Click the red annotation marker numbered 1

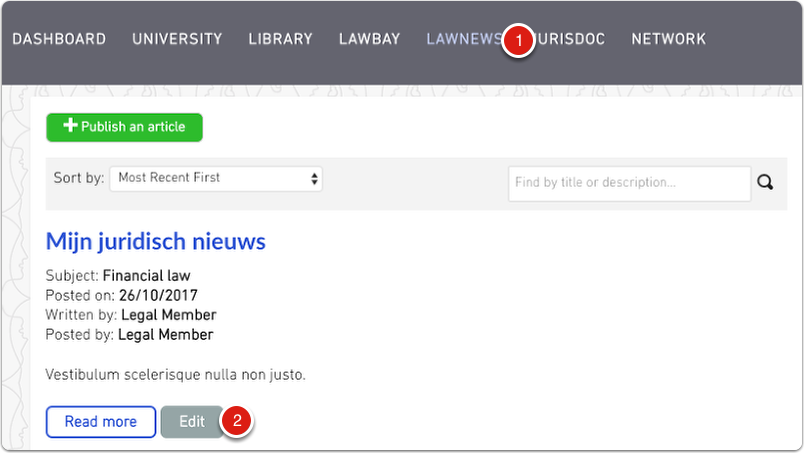(517, 40)
